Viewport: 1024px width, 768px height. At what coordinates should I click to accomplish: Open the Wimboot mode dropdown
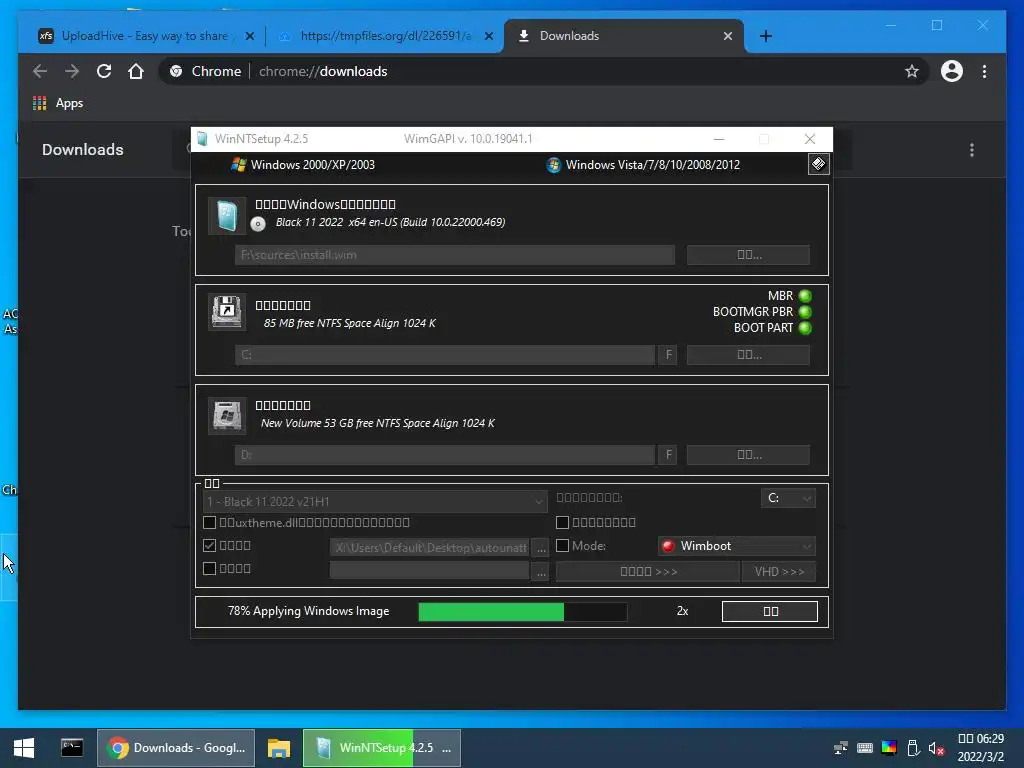[x=737, y=546]
